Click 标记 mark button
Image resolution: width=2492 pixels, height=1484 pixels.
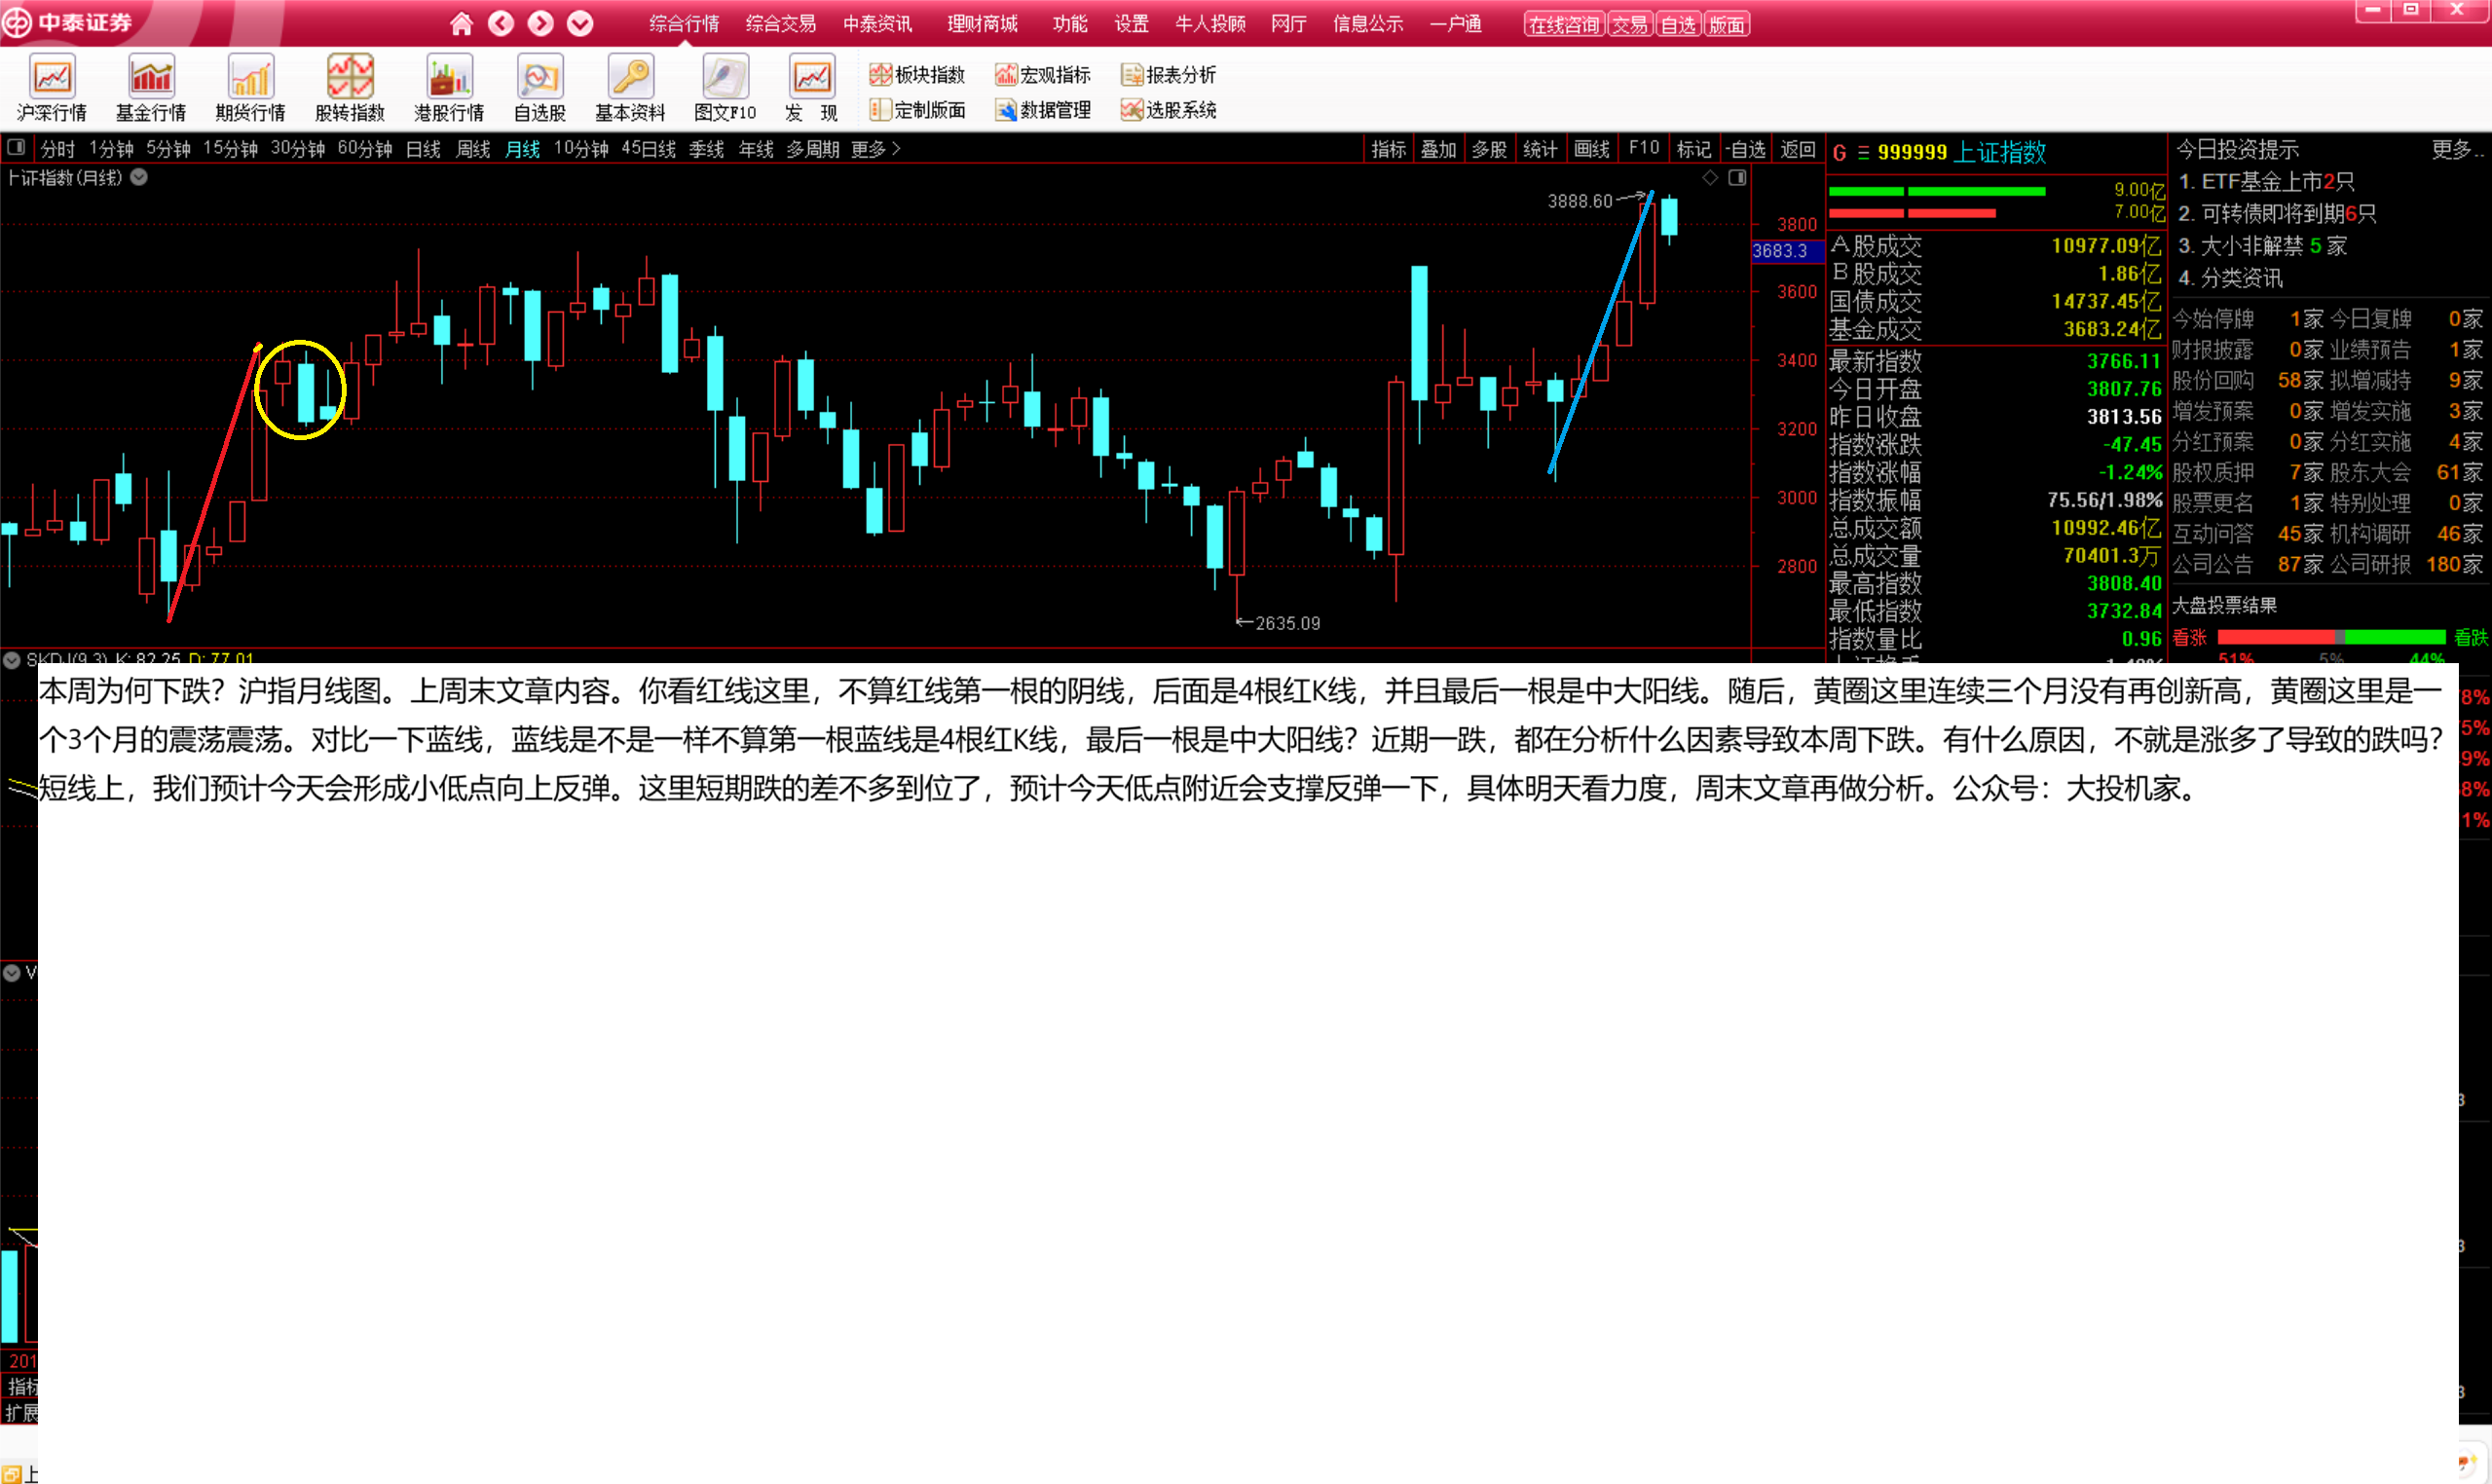(x=1694, y=149)
